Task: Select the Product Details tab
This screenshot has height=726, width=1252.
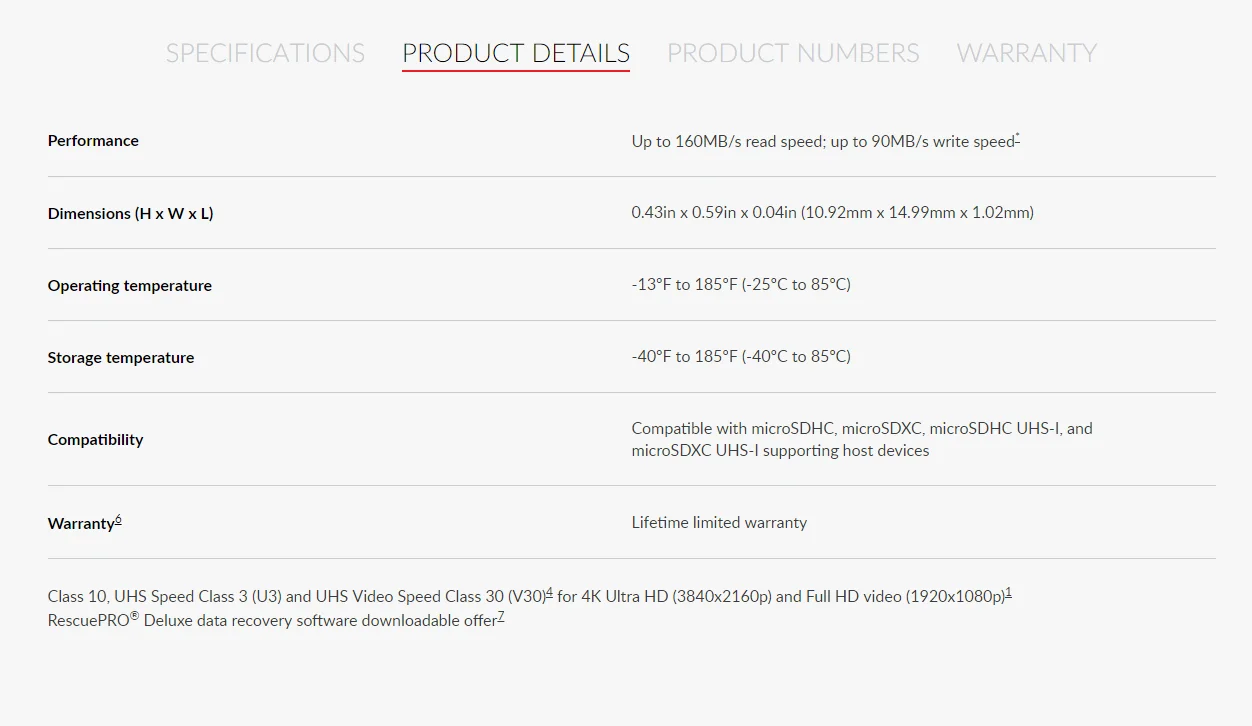Action: (x=516, y=53)
